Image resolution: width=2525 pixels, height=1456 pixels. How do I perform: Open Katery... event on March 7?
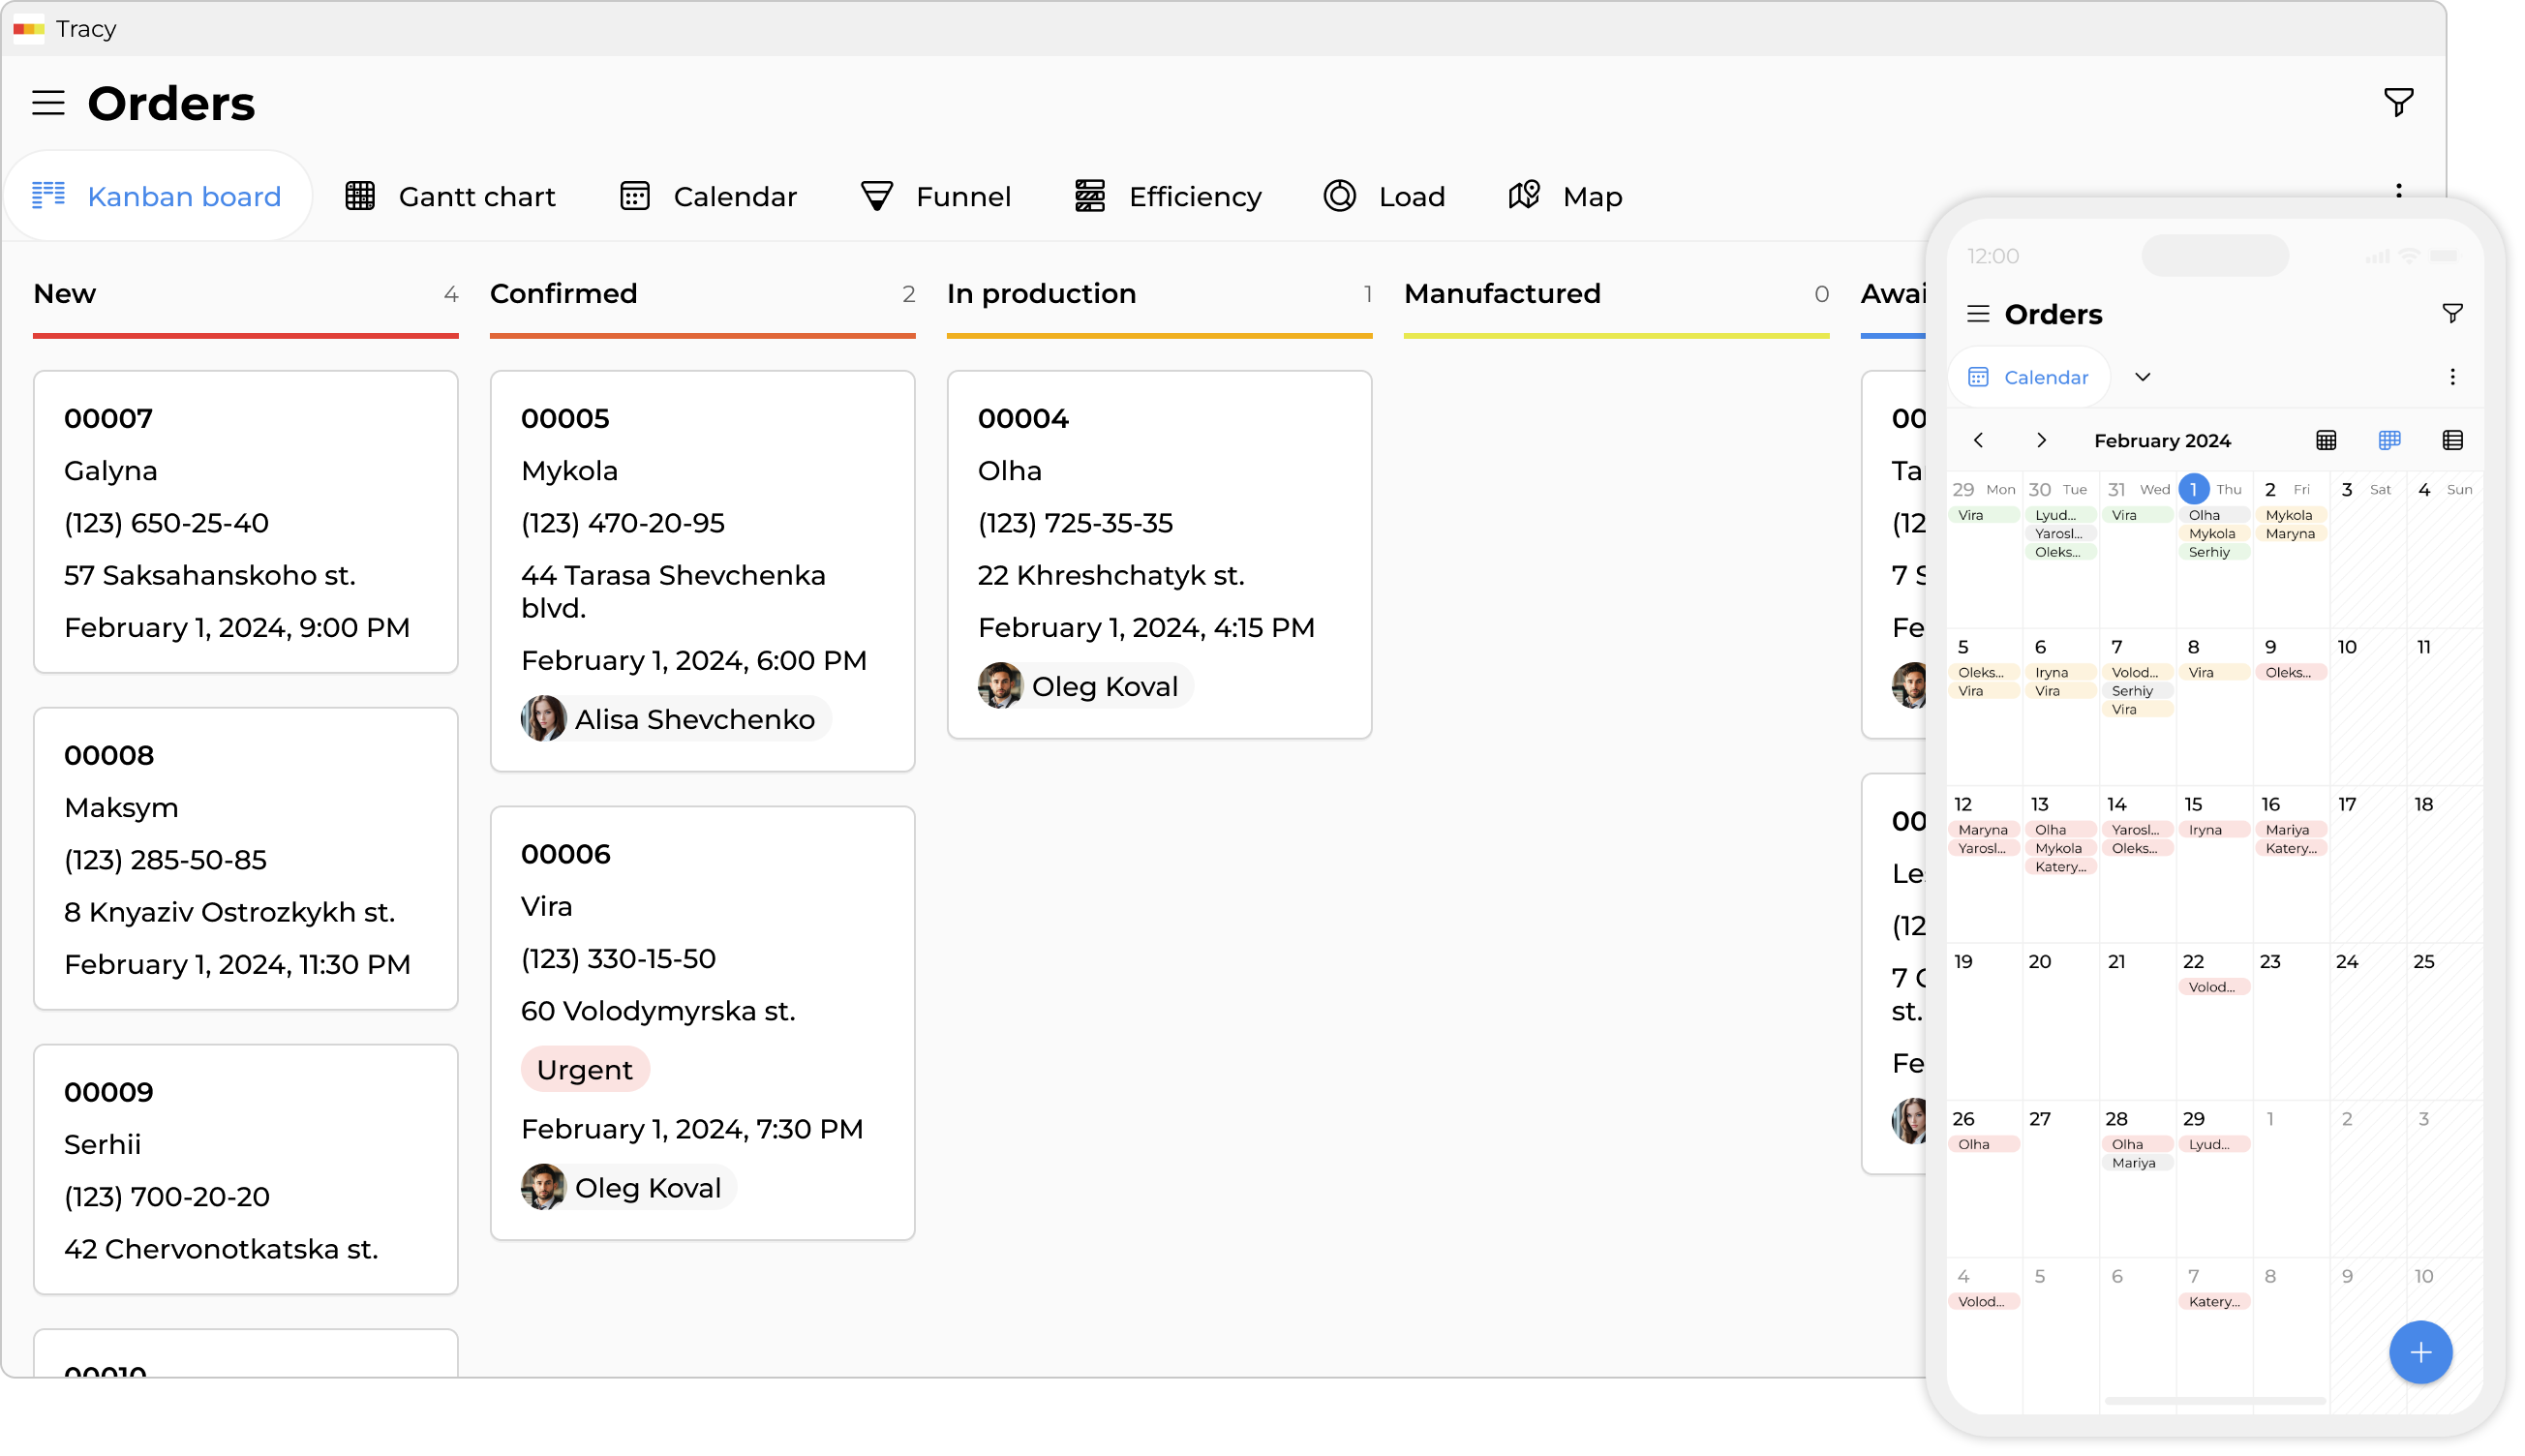click(2213, 1301)
